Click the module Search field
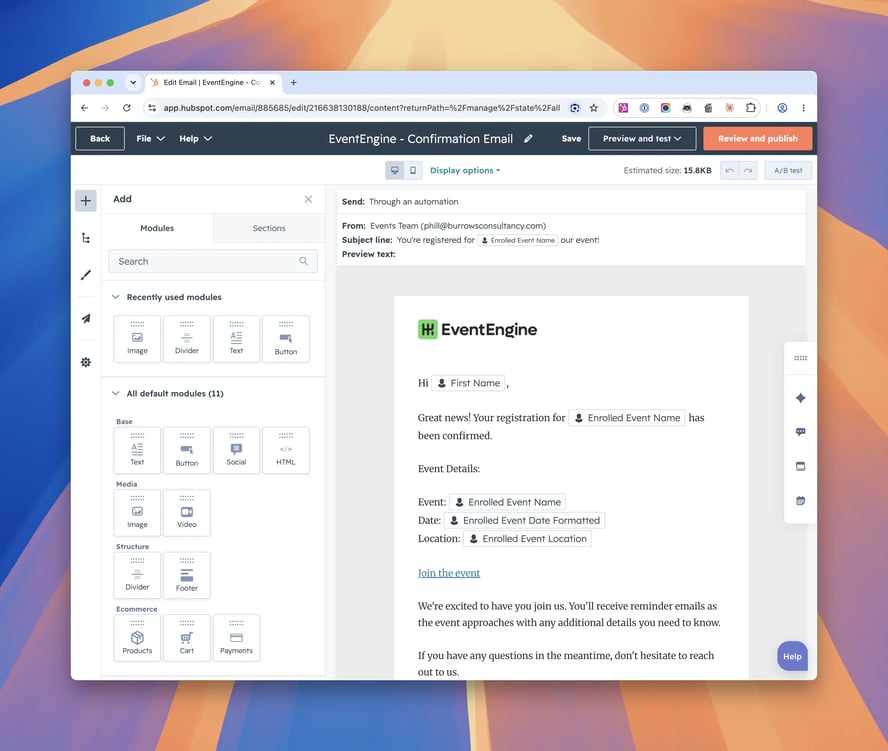 (x=213, y=261)
